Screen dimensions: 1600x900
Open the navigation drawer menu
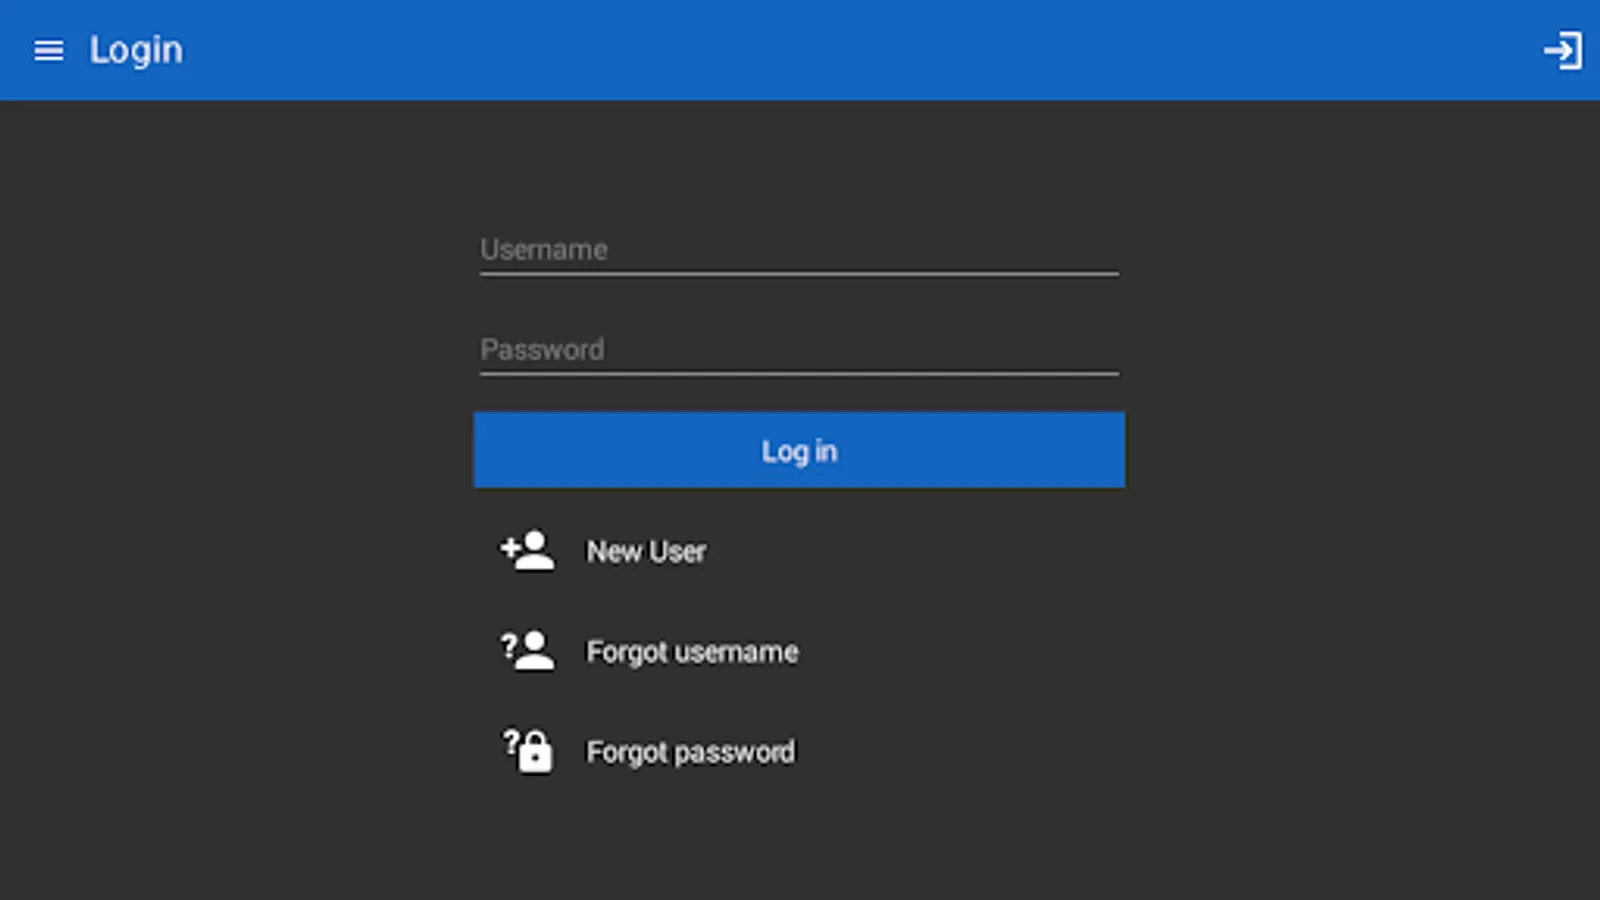[x=48, y=50]
